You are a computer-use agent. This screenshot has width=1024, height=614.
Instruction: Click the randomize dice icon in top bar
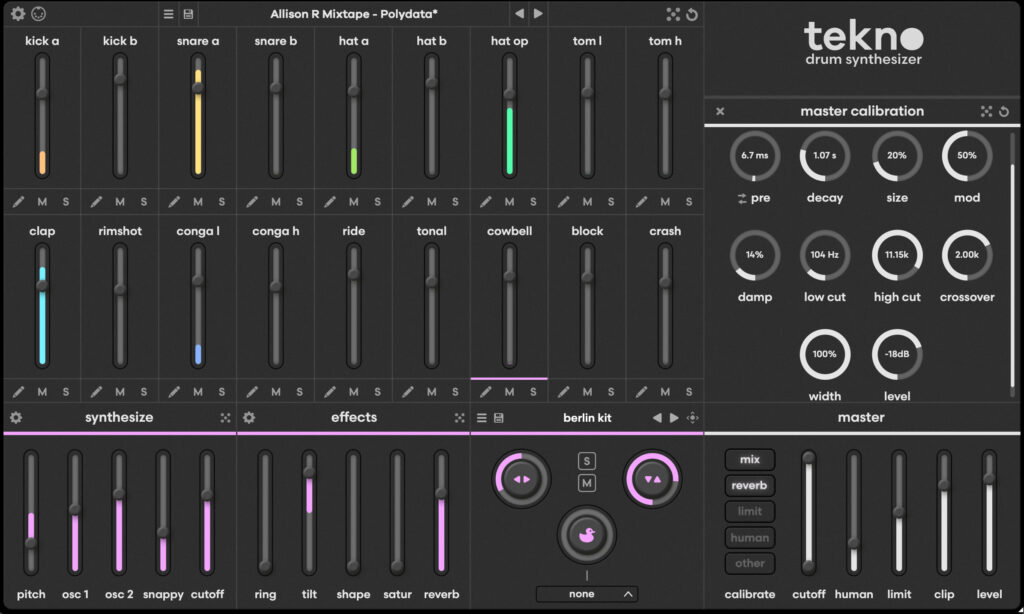click(673, 14)
